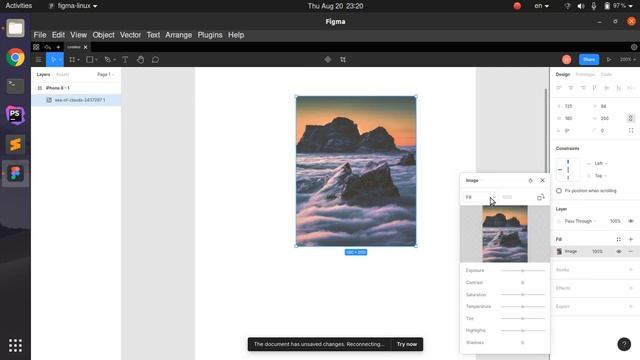Select the Move tool

click(53, 60)
